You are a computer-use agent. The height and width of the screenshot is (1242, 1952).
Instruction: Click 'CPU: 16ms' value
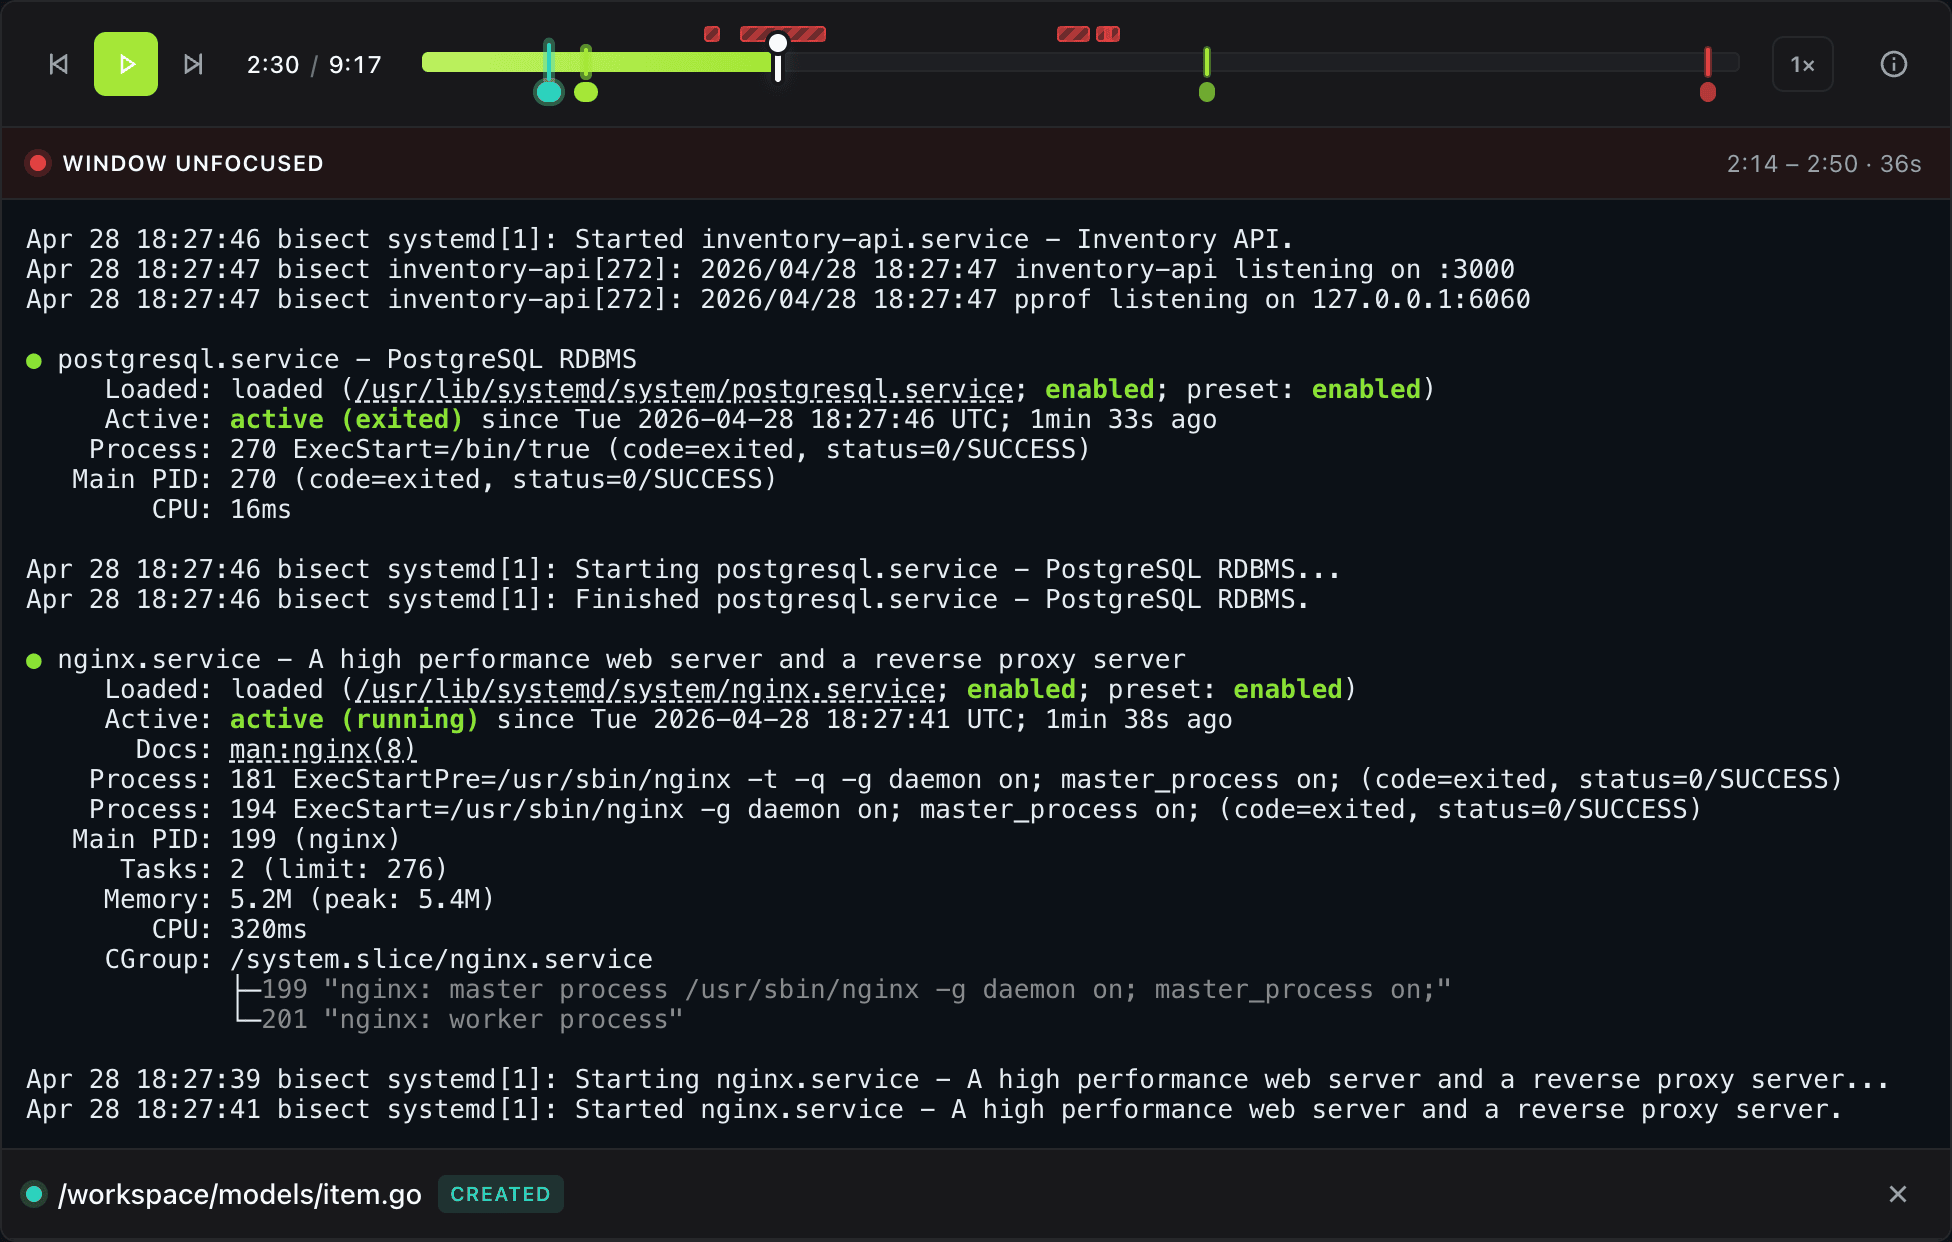coord(261,509)
